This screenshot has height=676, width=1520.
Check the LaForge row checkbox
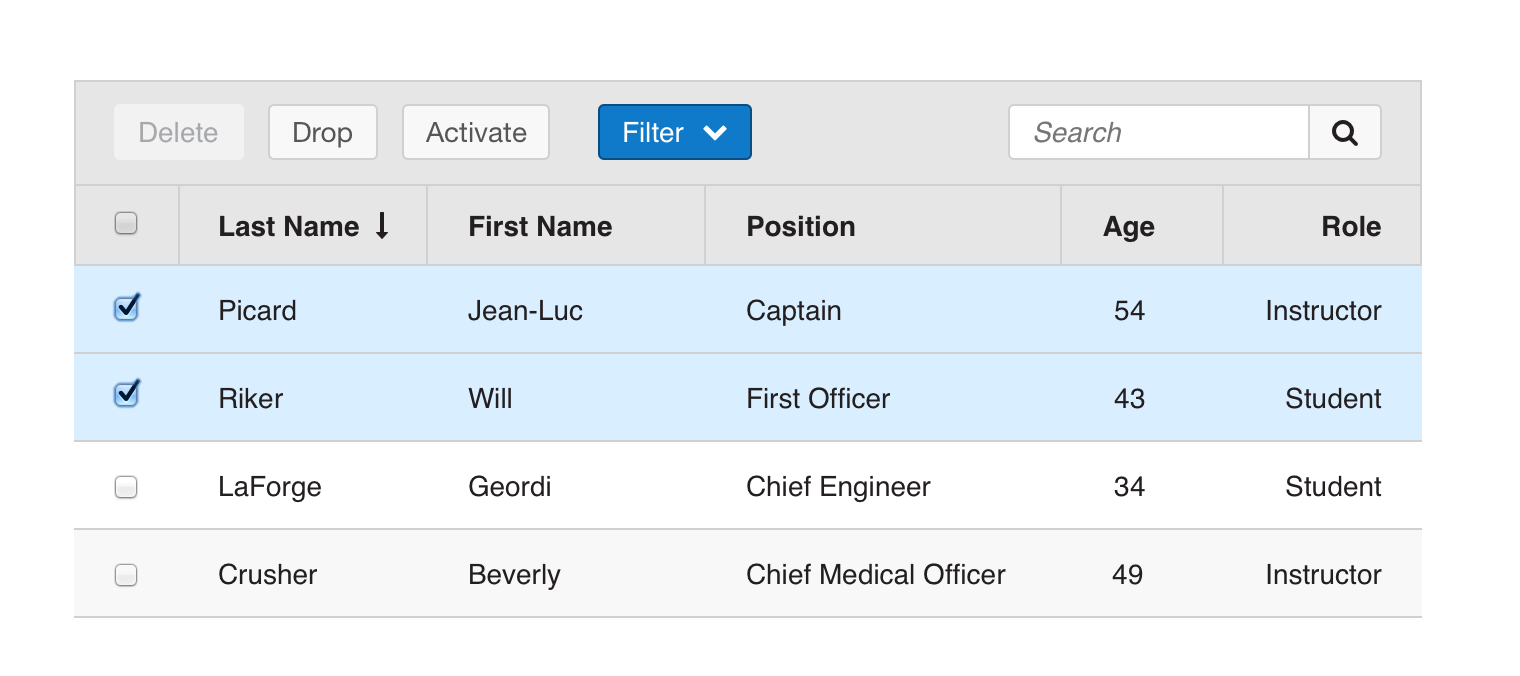[x=126, y=487]
